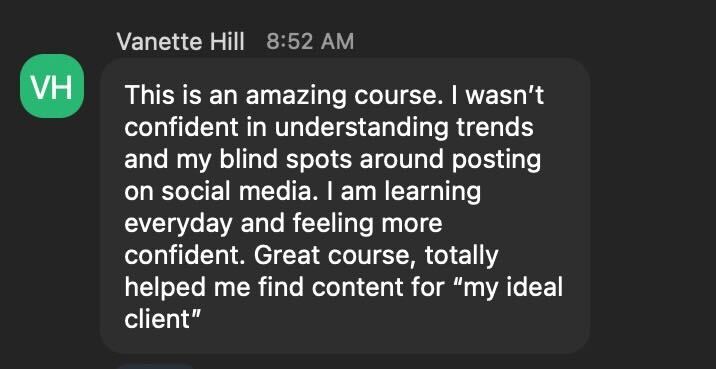
Task: Open Vanette Hill's profile from sender name
Action: click(181, 42)
